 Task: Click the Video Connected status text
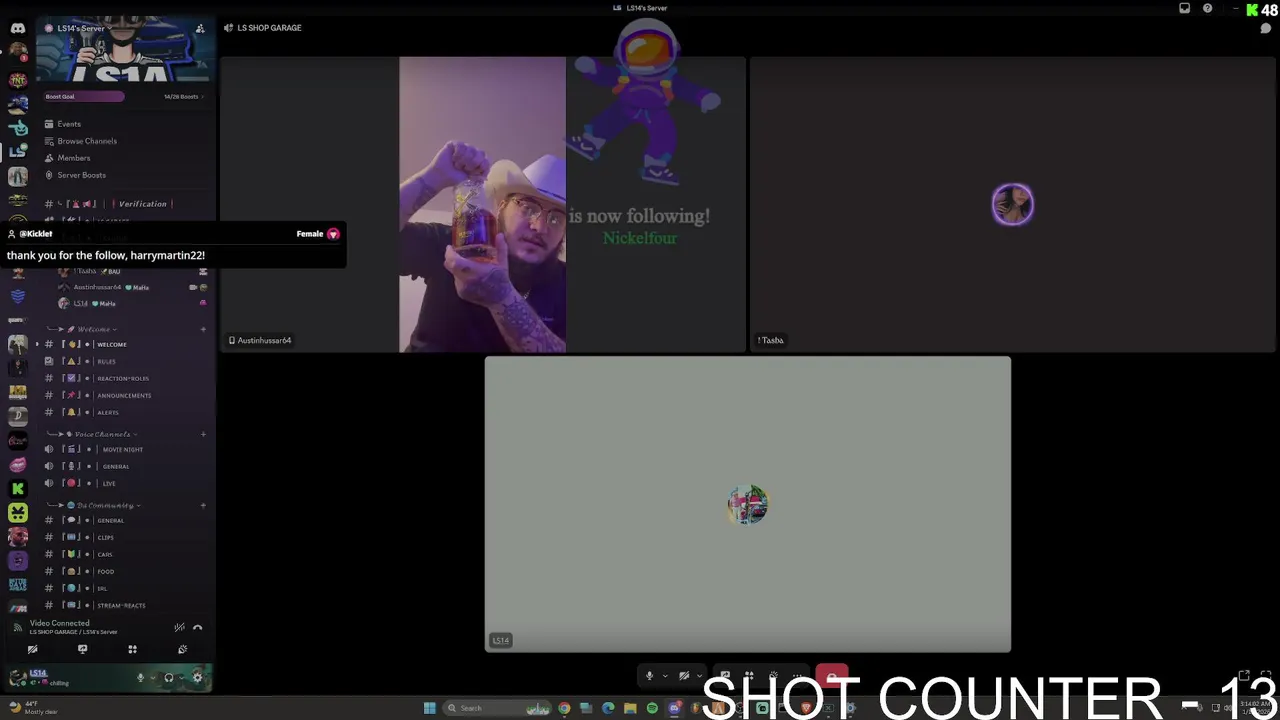59,623
